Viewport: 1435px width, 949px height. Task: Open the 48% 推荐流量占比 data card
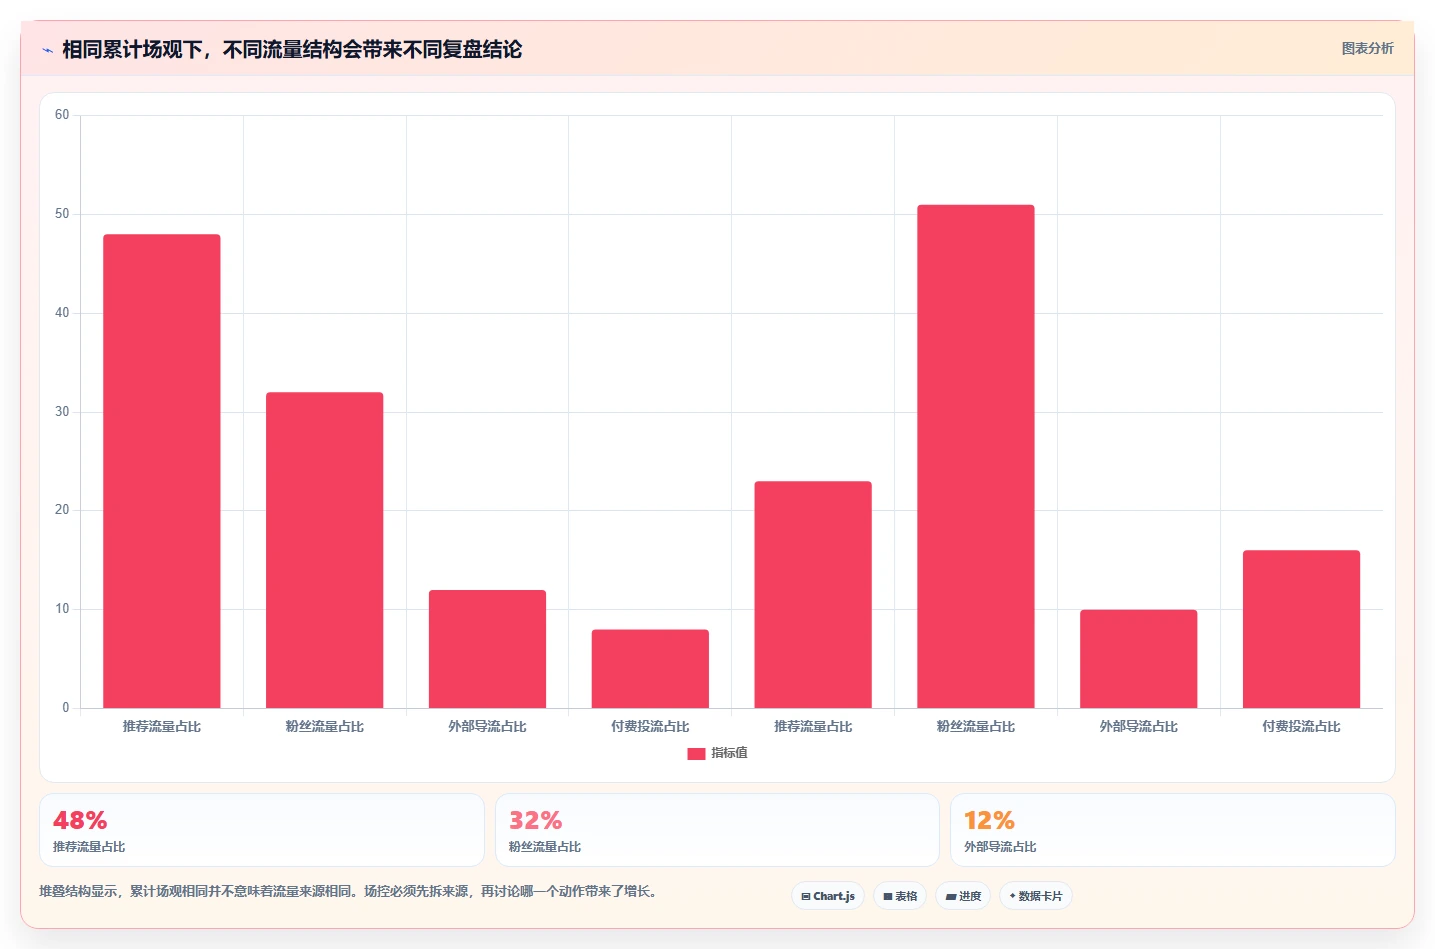[262, 830]
